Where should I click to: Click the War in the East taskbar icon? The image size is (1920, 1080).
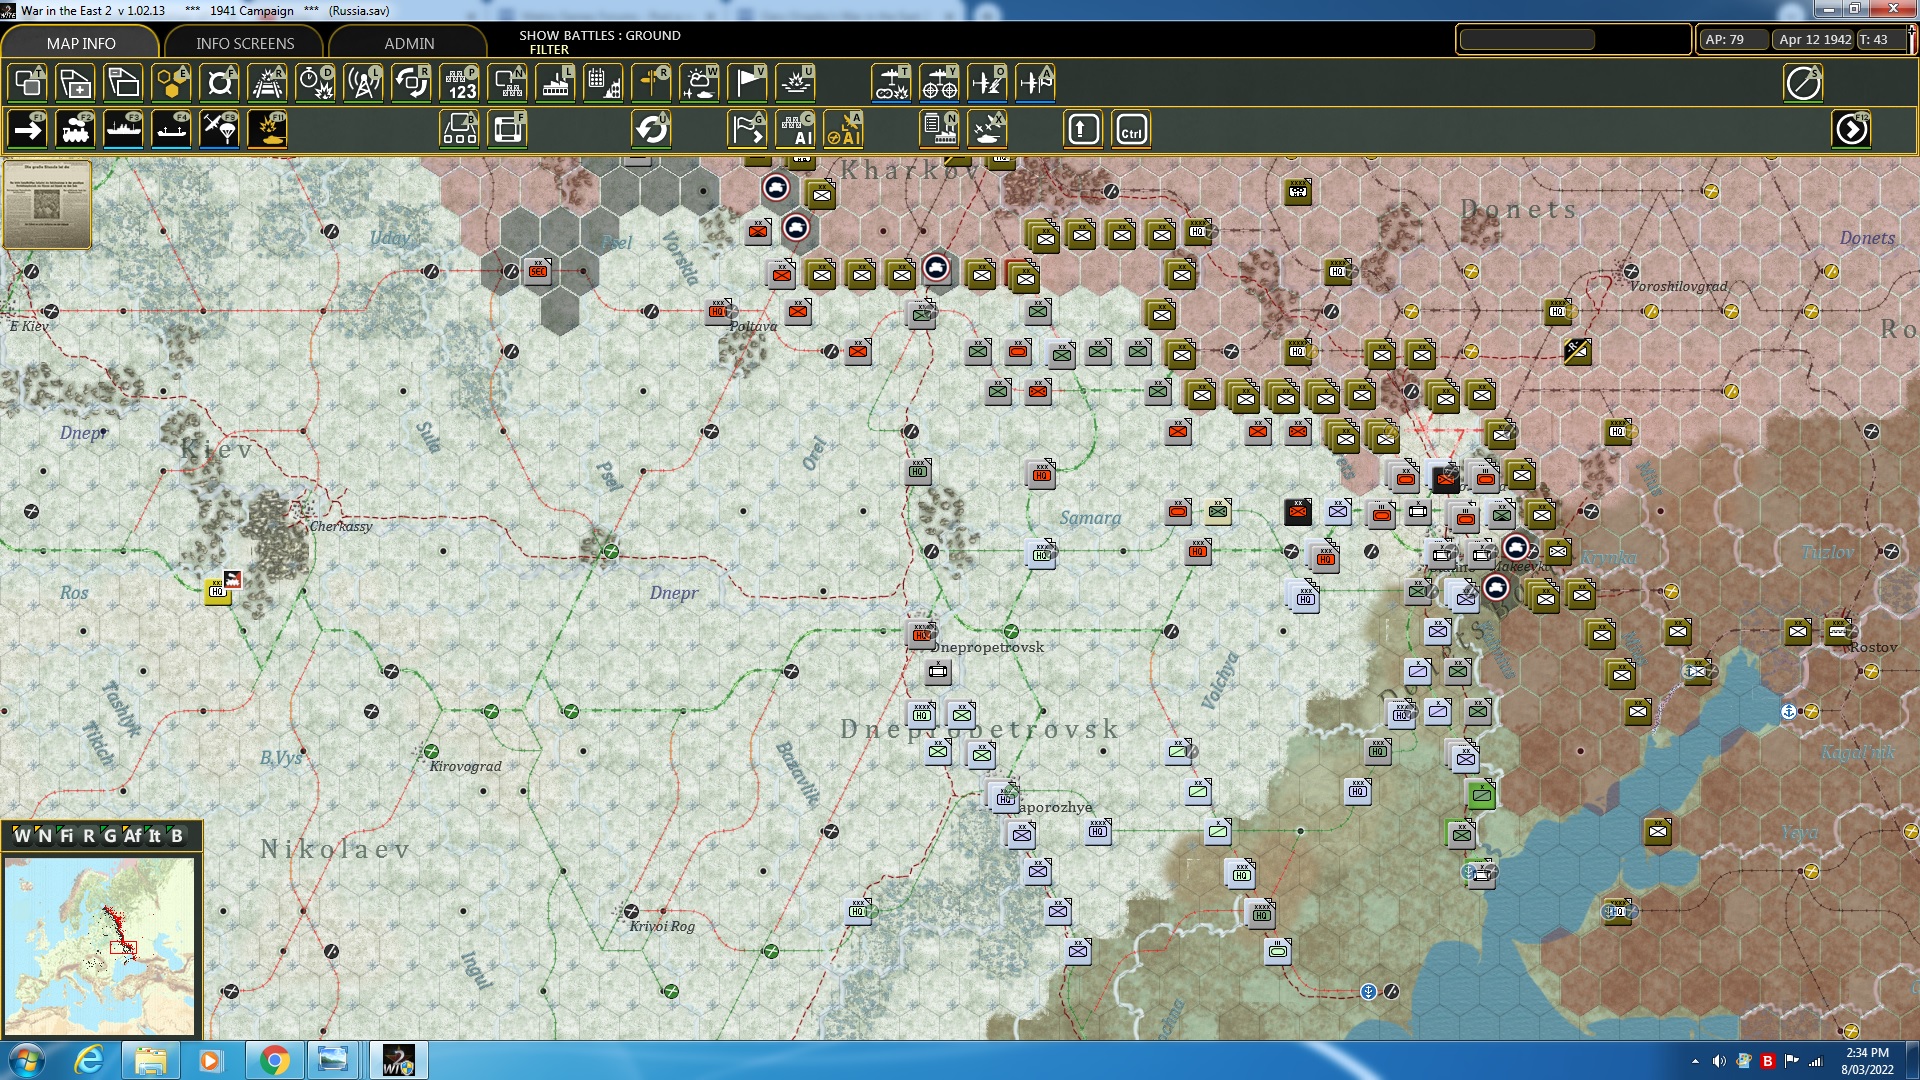tap(398, 1060)
